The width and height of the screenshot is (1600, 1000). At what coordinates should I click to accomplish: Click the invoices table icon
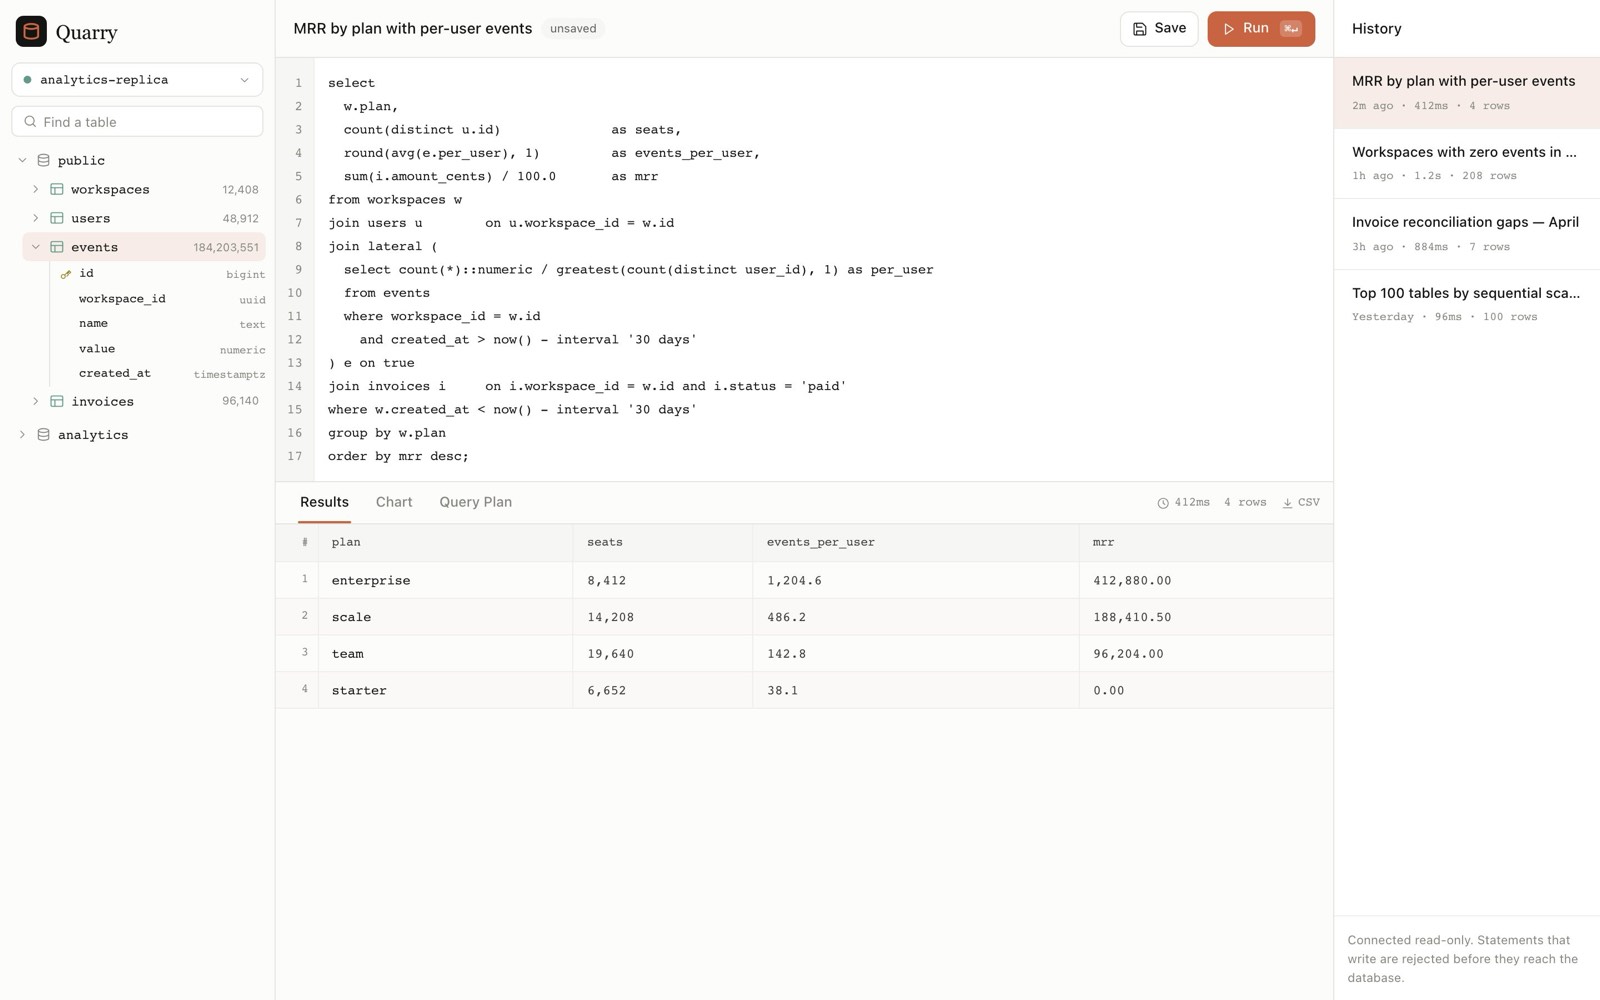(x=57, y=401)
